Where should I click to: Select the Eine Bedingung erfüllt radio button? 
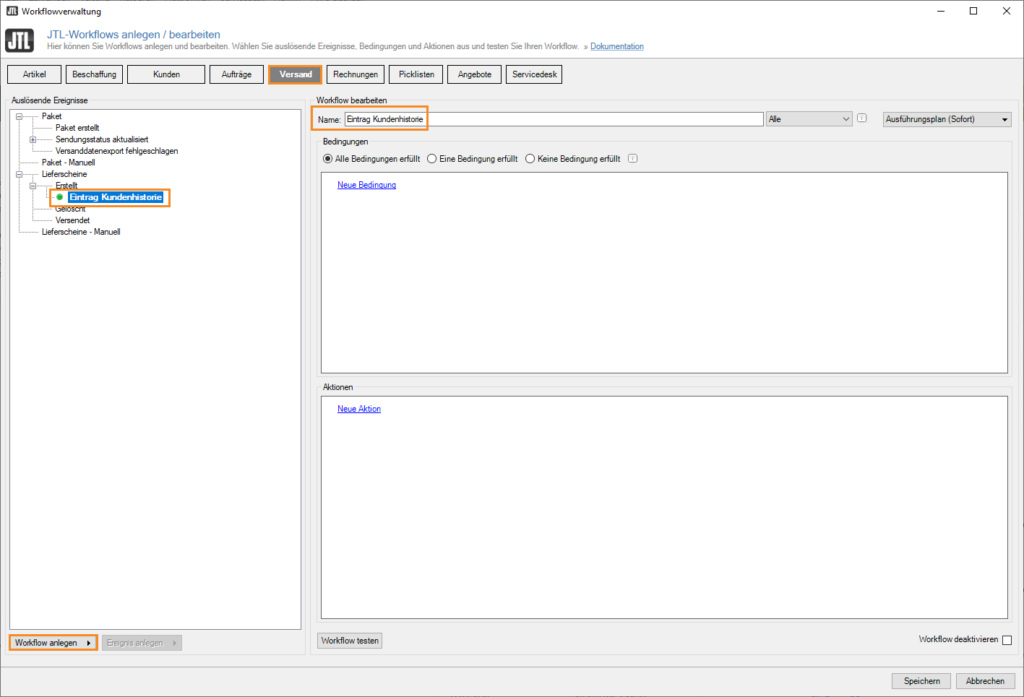[x=430, y=158]
